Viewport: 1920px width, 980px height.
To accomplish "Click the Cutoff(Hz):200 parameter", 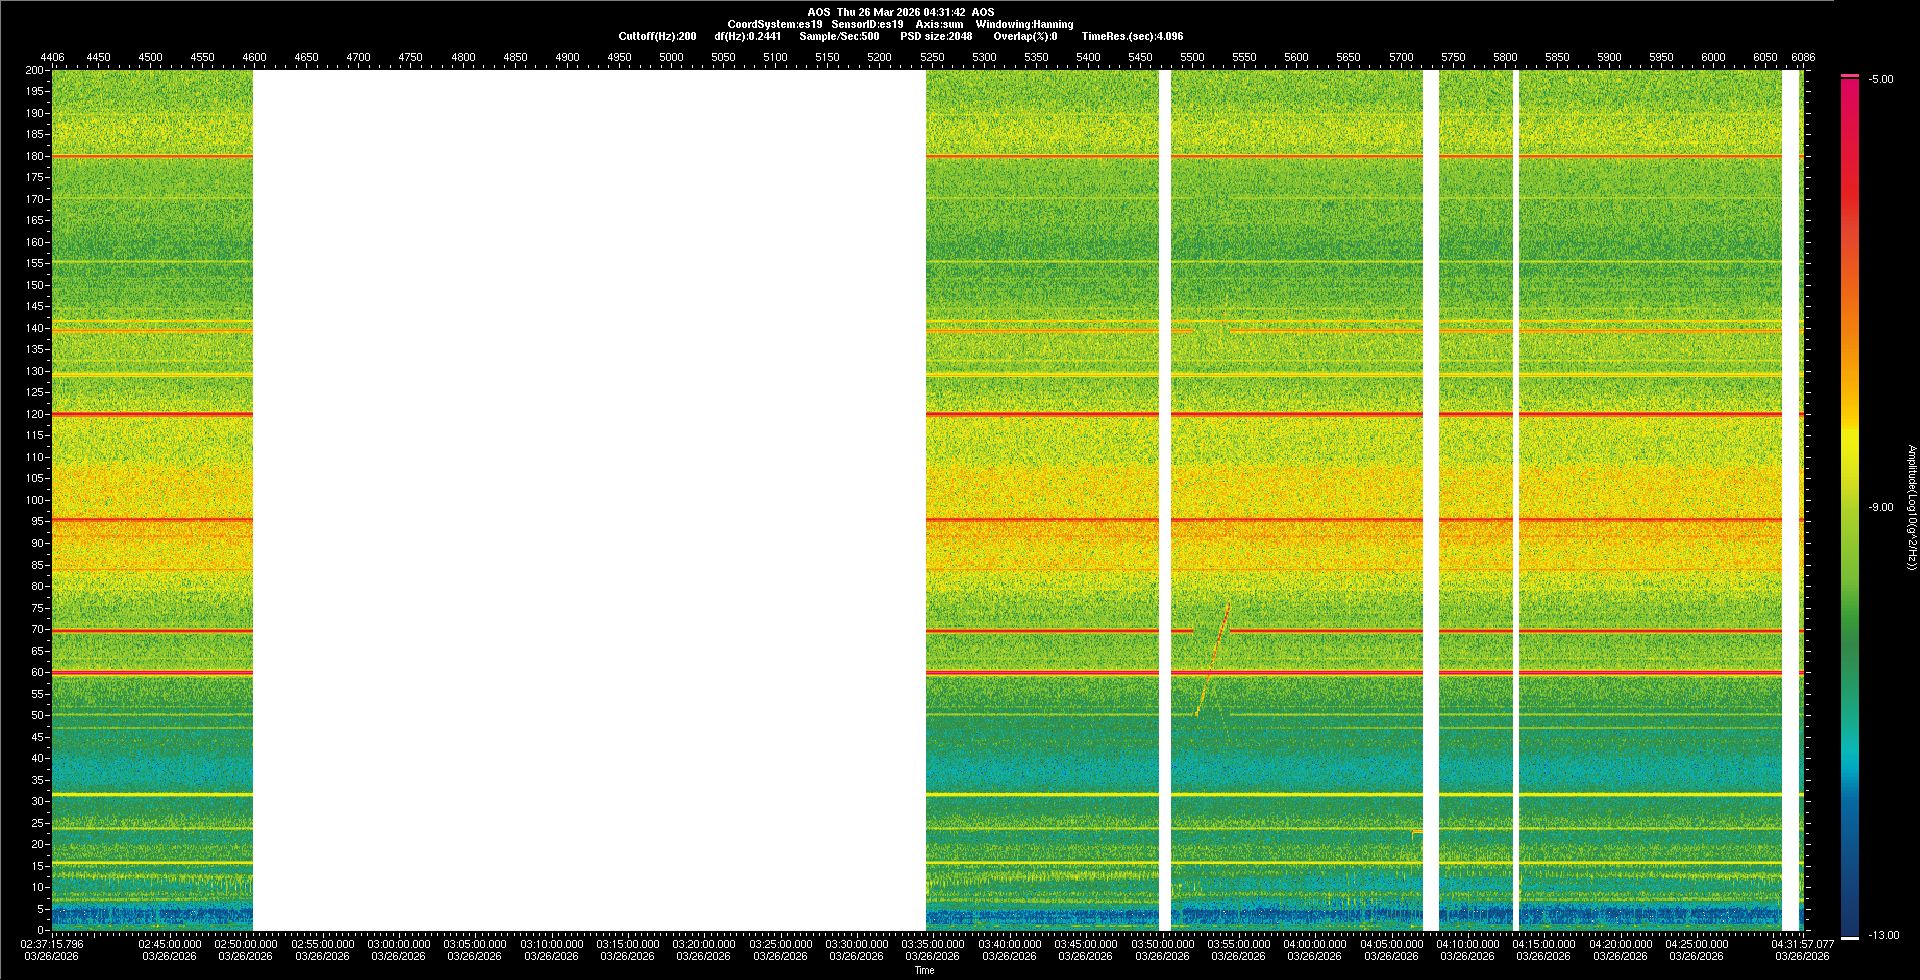I will pyautogui.click(x=657, y=36).
